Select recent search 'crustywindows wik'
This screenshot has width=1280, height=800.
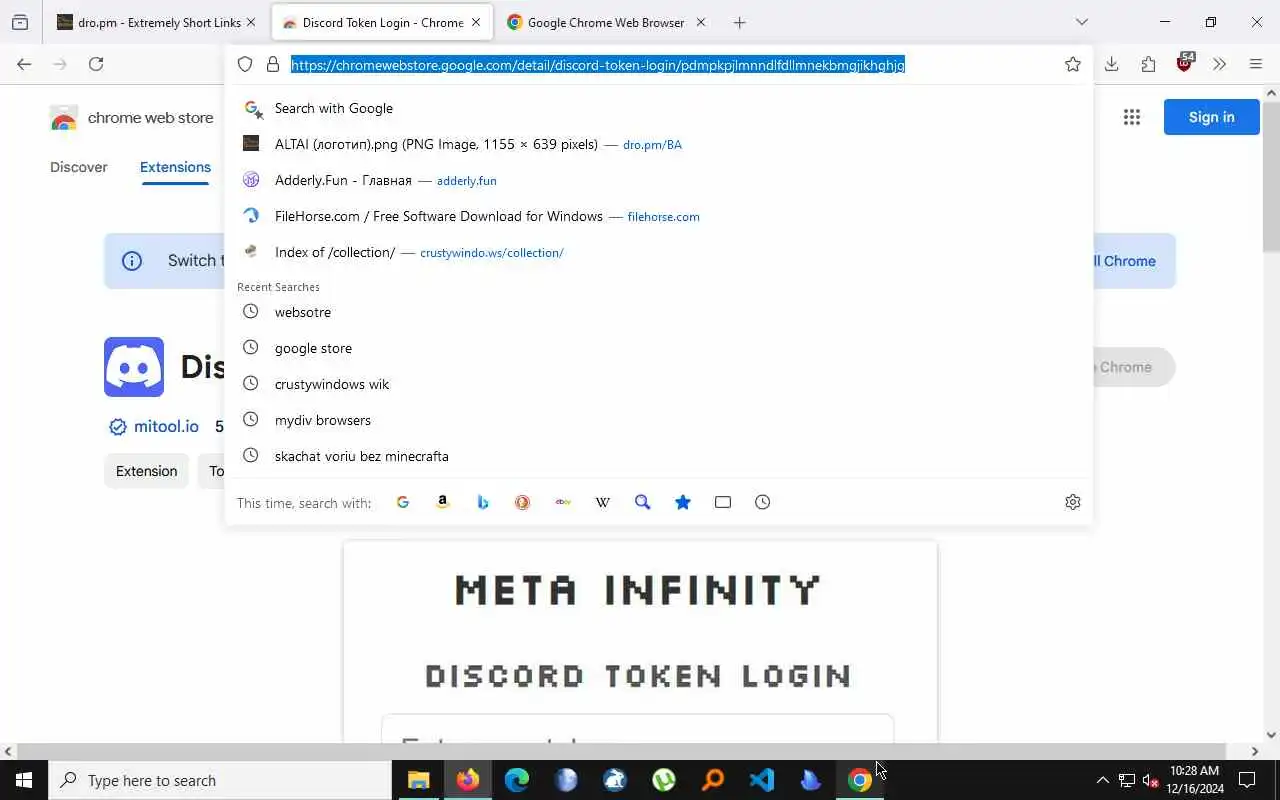(660, 384)
